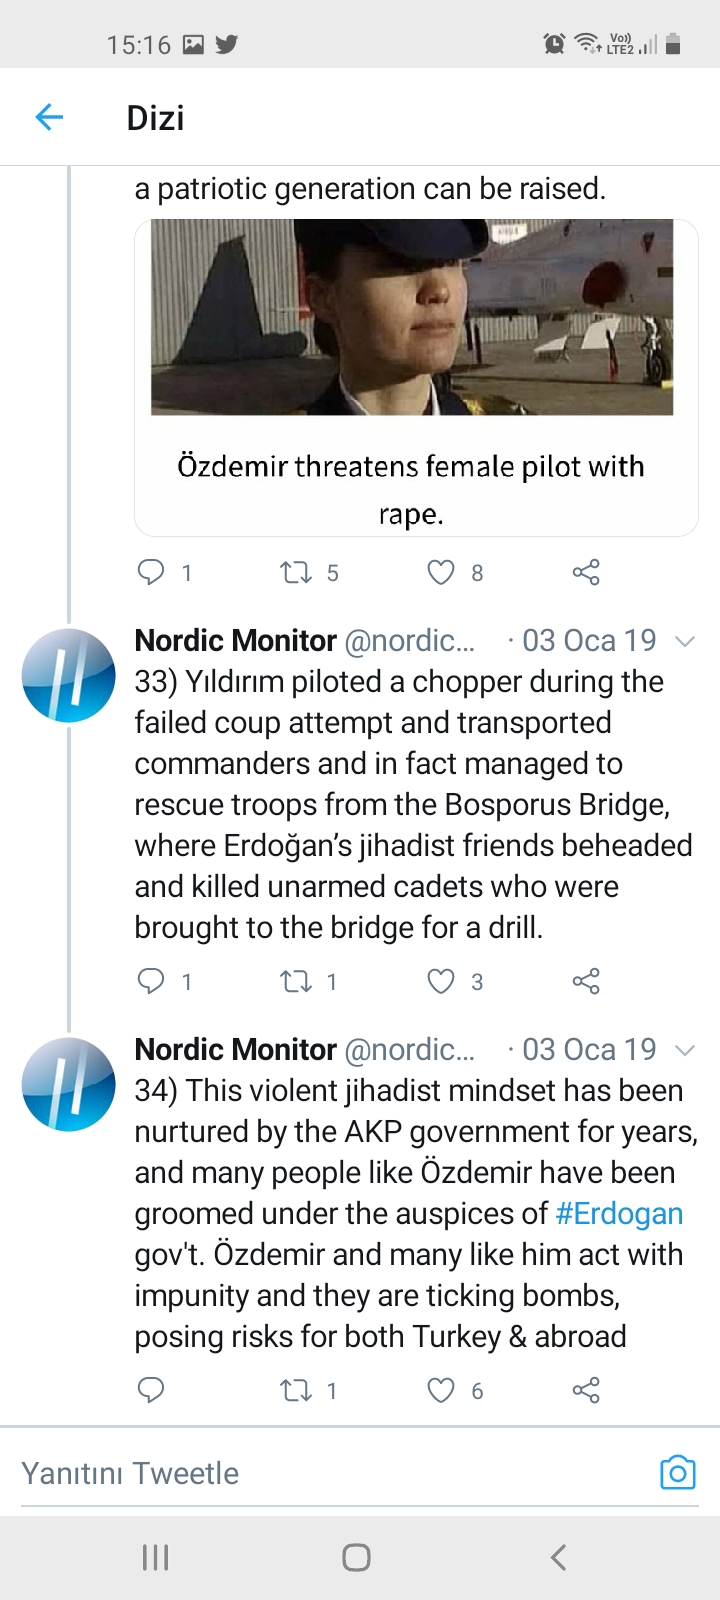Tap the back arrow next to Dizi
720x1600 pixels.
(x=49, y=117)
